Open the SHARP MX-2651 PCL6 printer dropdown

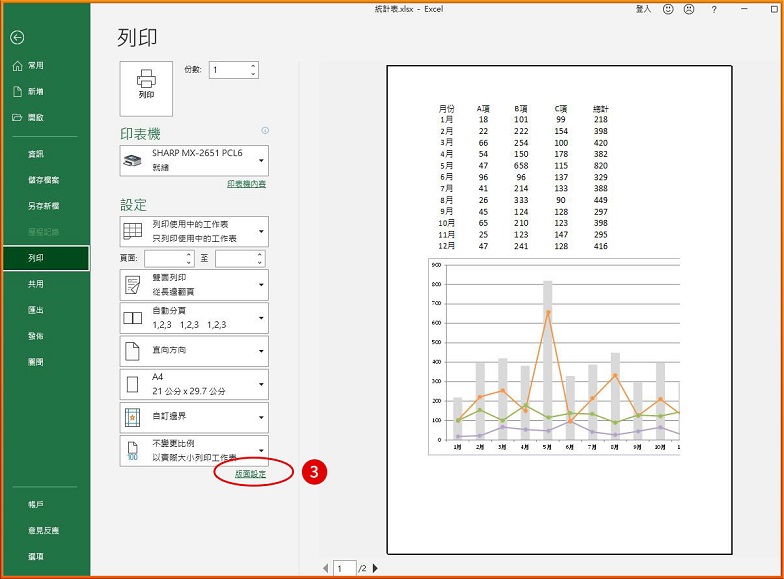click(194, 160)
